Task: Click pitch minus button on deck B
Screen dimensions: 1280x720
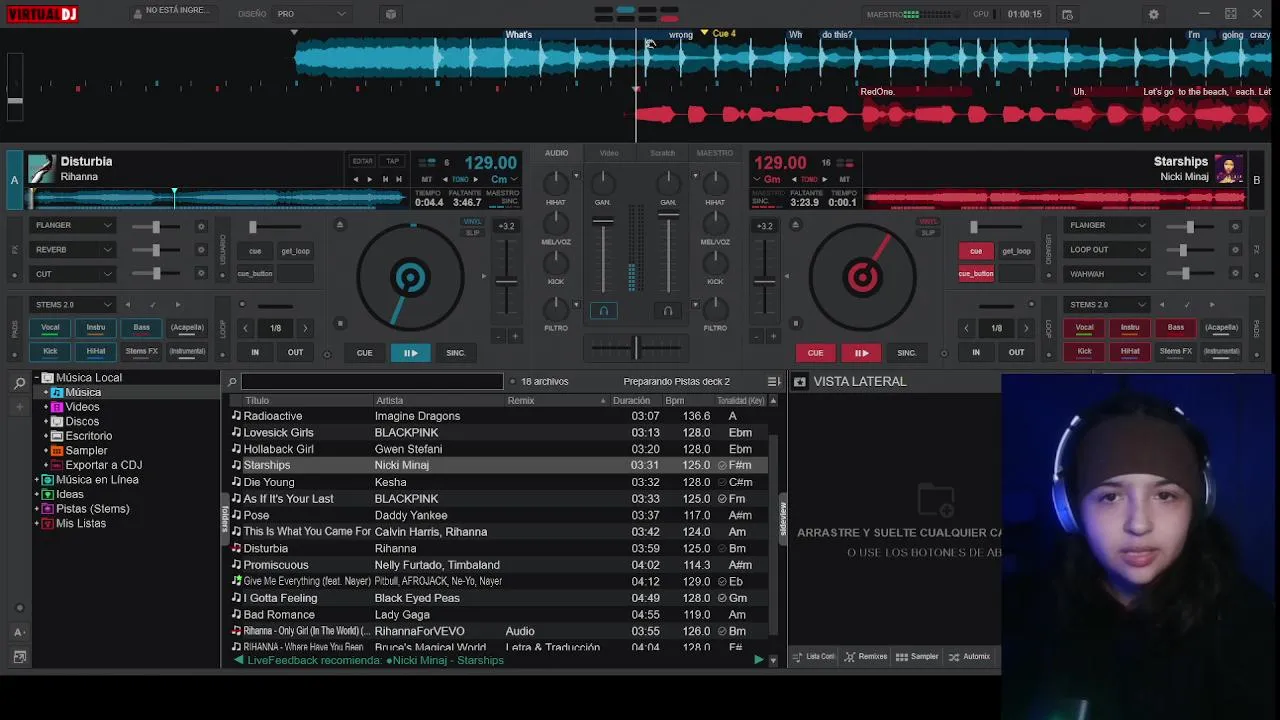Action: 757,336
